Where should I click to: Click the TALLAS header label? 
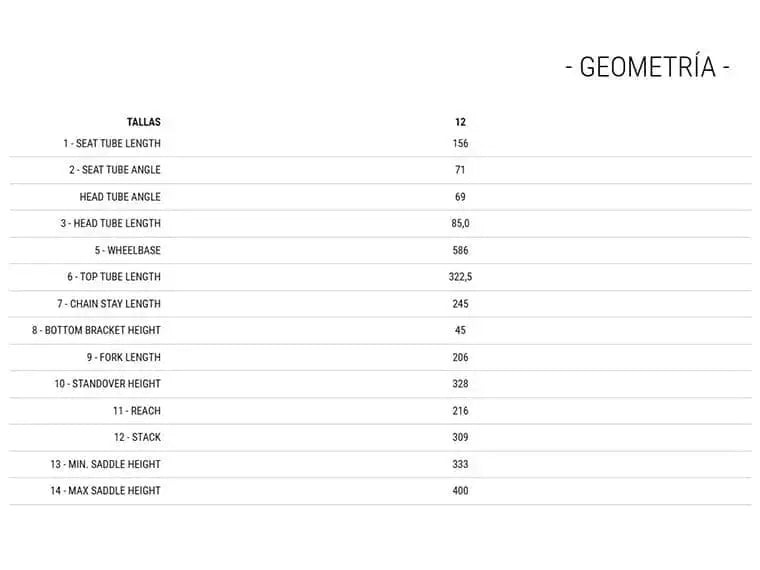click(x=144, y=122)
